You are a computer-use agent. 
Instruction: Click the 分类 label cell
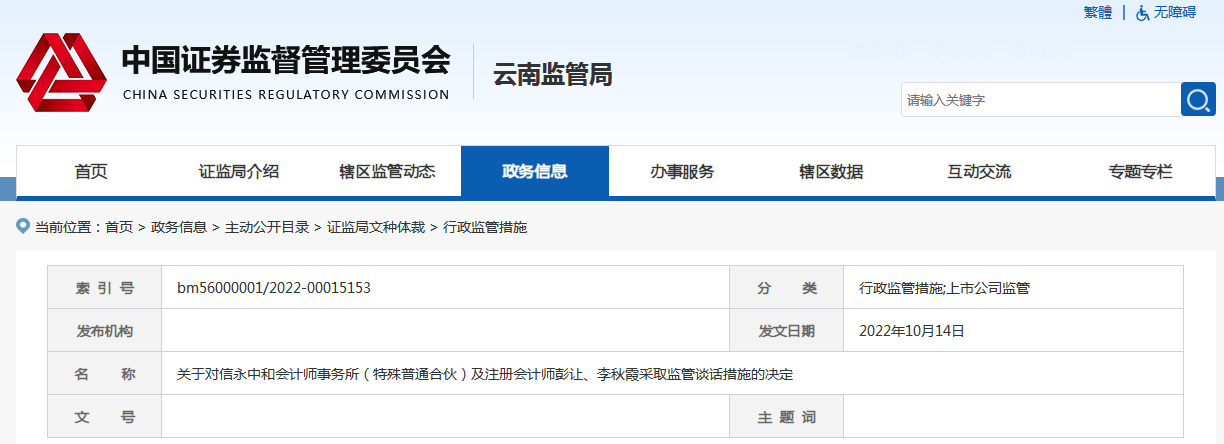point(787,288)
